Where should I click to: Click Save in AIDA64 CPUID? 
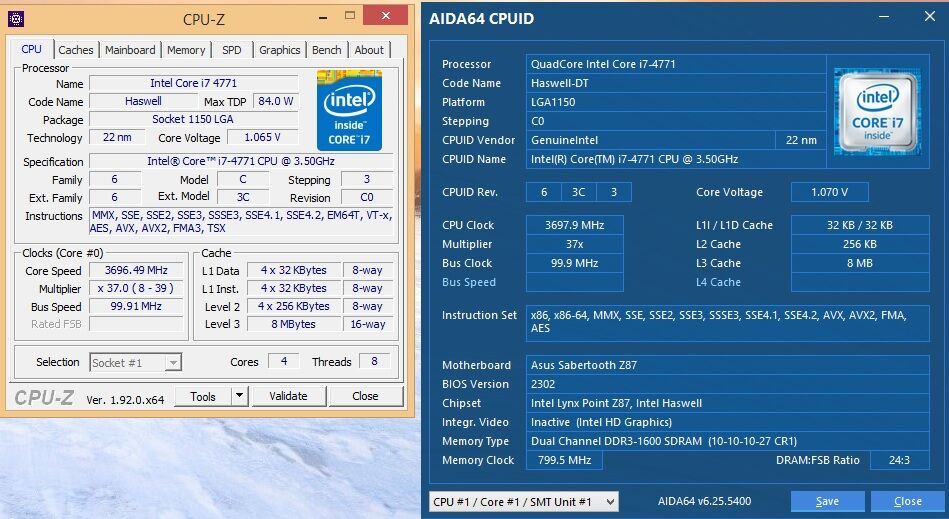coord(827,501)
